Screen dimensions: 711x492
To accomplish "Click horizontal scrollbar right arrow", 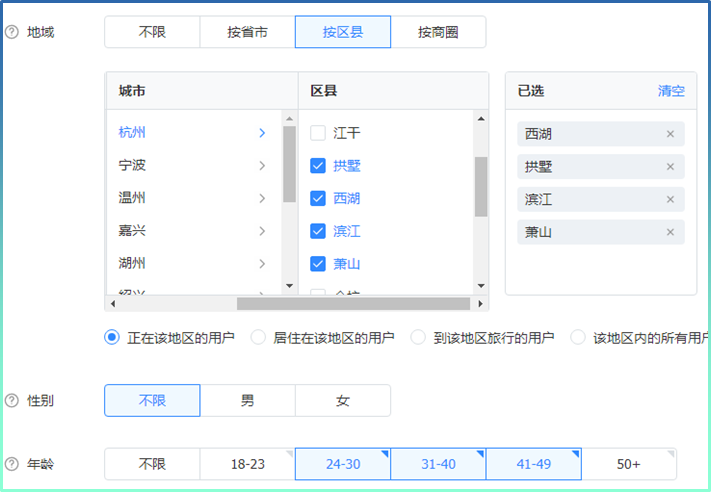I will point(481,303).
